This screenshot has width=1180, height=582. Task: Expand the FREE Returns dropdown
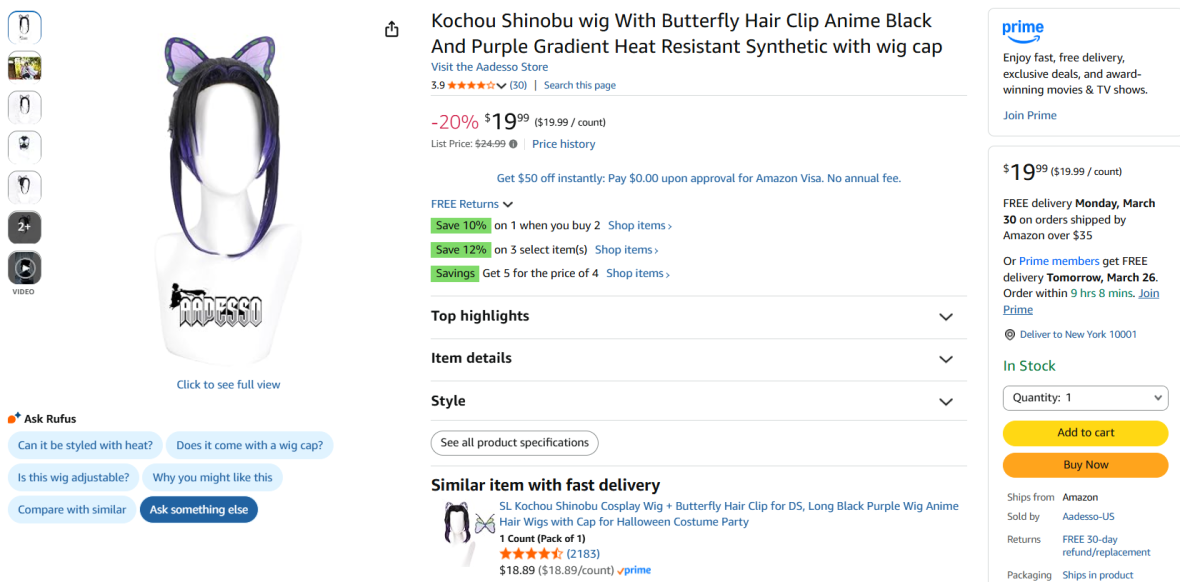coord(508,204)
